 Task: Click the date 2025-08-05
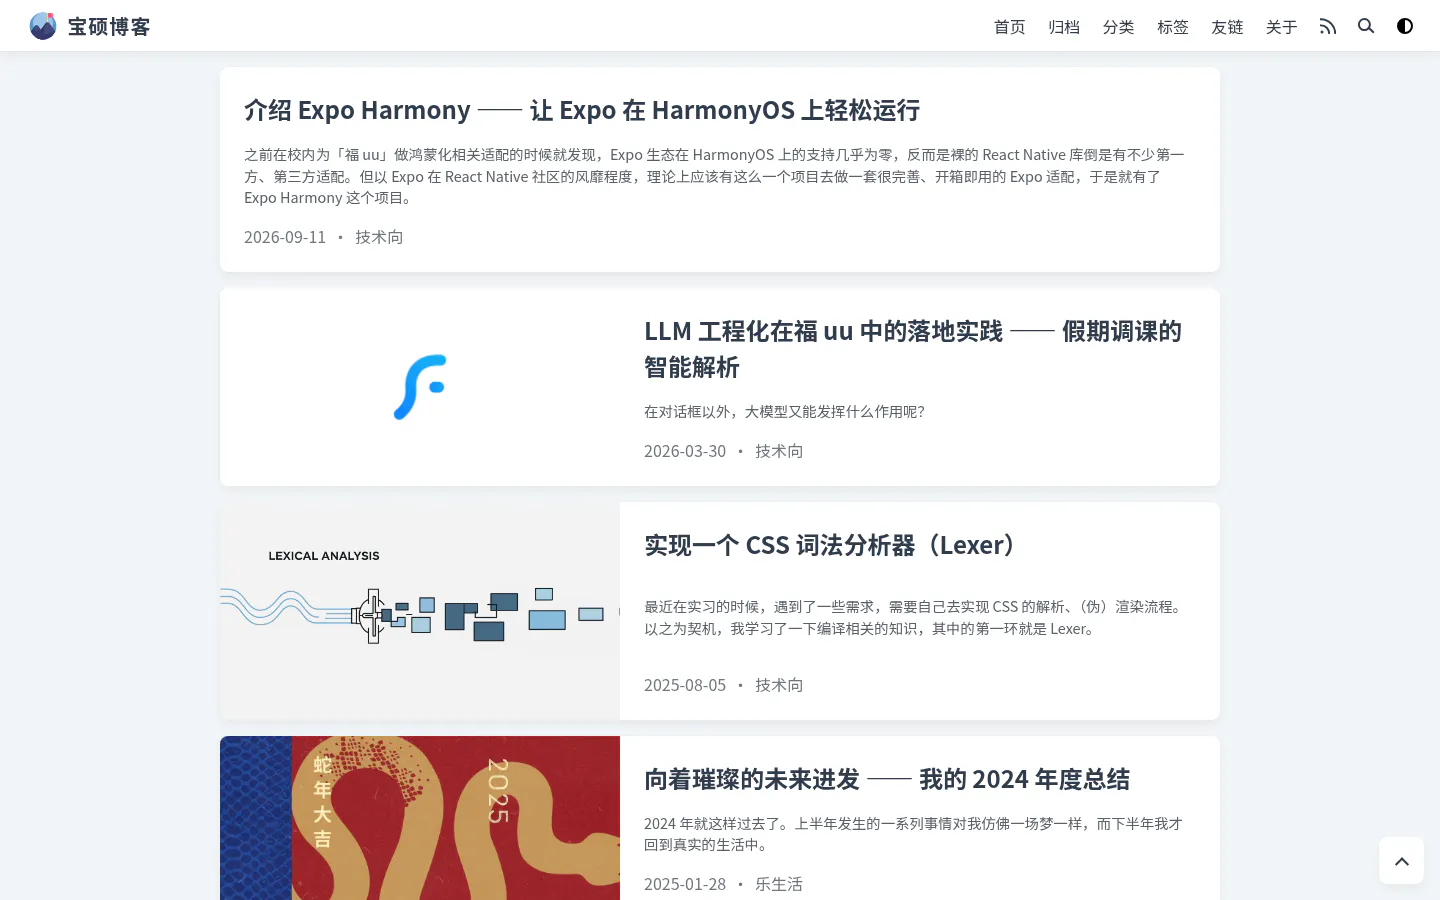pyautogui.click(x=685, y=685)
